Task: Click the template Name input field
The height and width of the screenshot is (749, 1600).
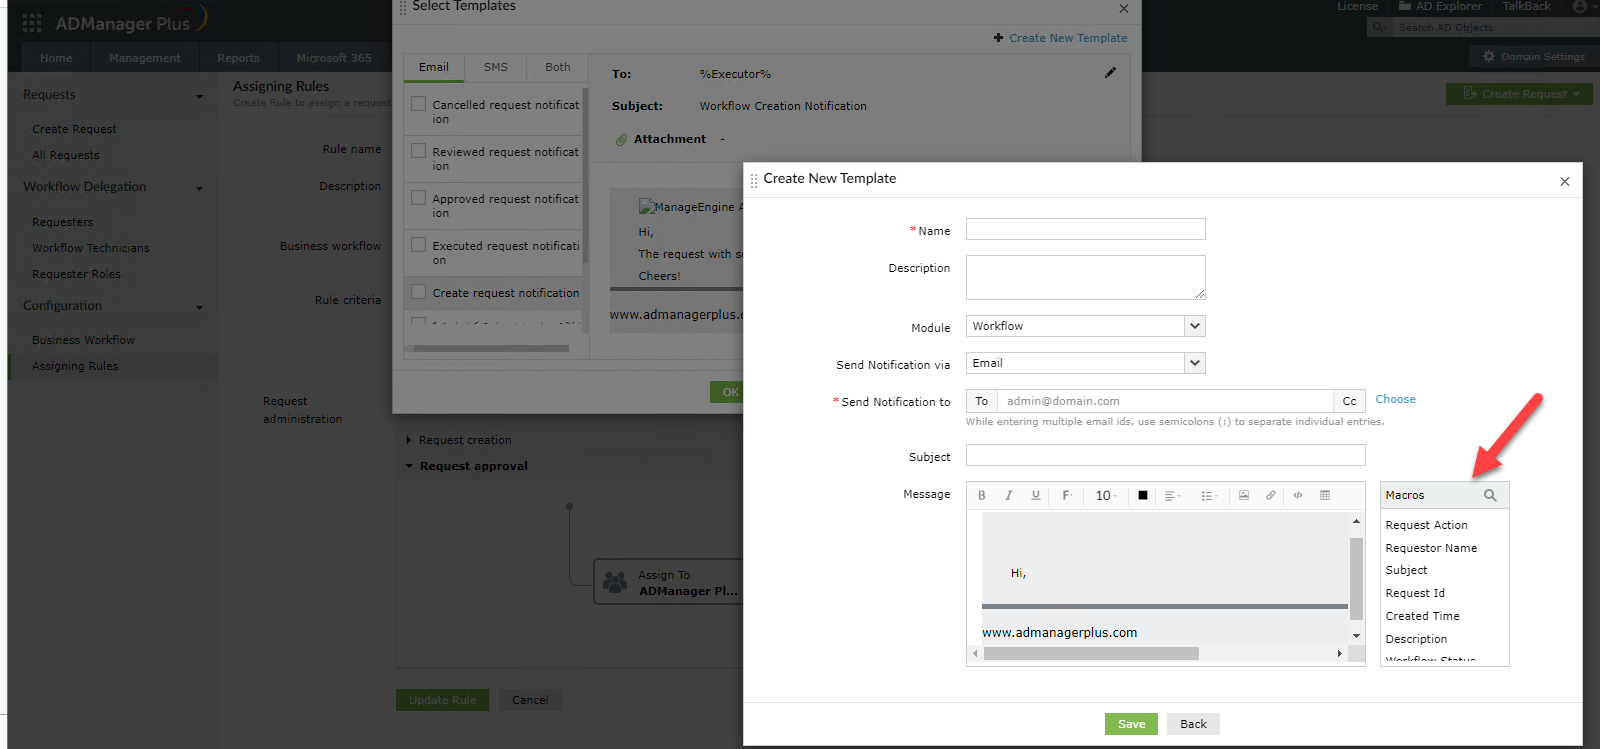Action: click(x=1085, y=229)
